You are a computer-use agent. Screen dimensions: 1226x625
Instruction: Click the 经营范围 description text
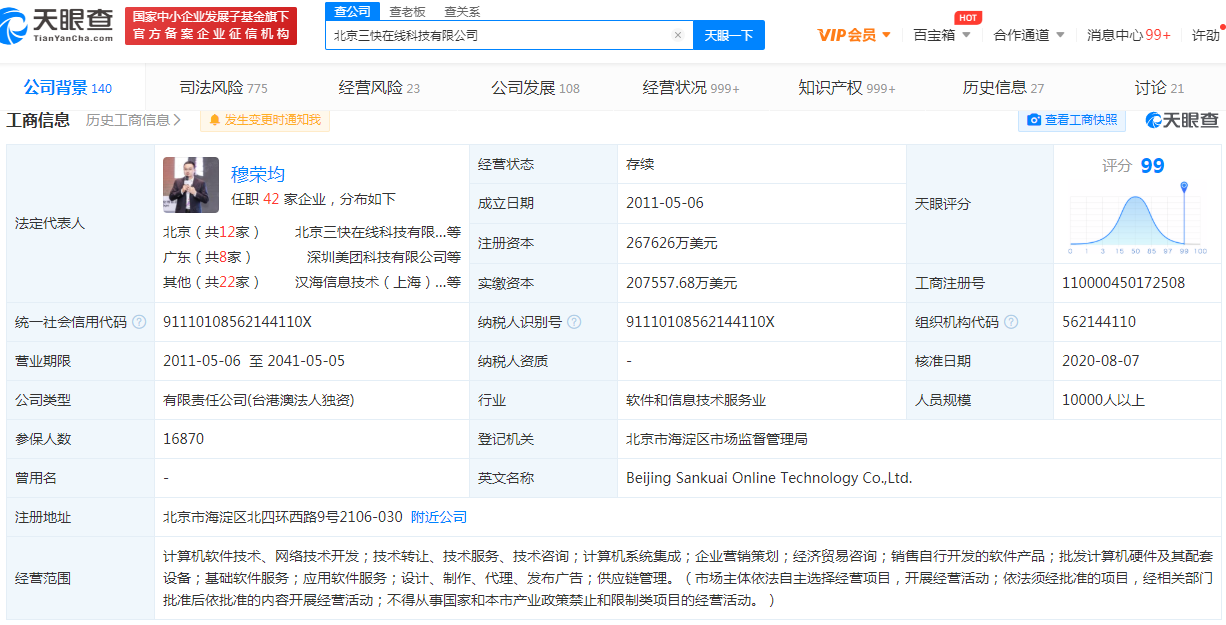coord(689,578)
